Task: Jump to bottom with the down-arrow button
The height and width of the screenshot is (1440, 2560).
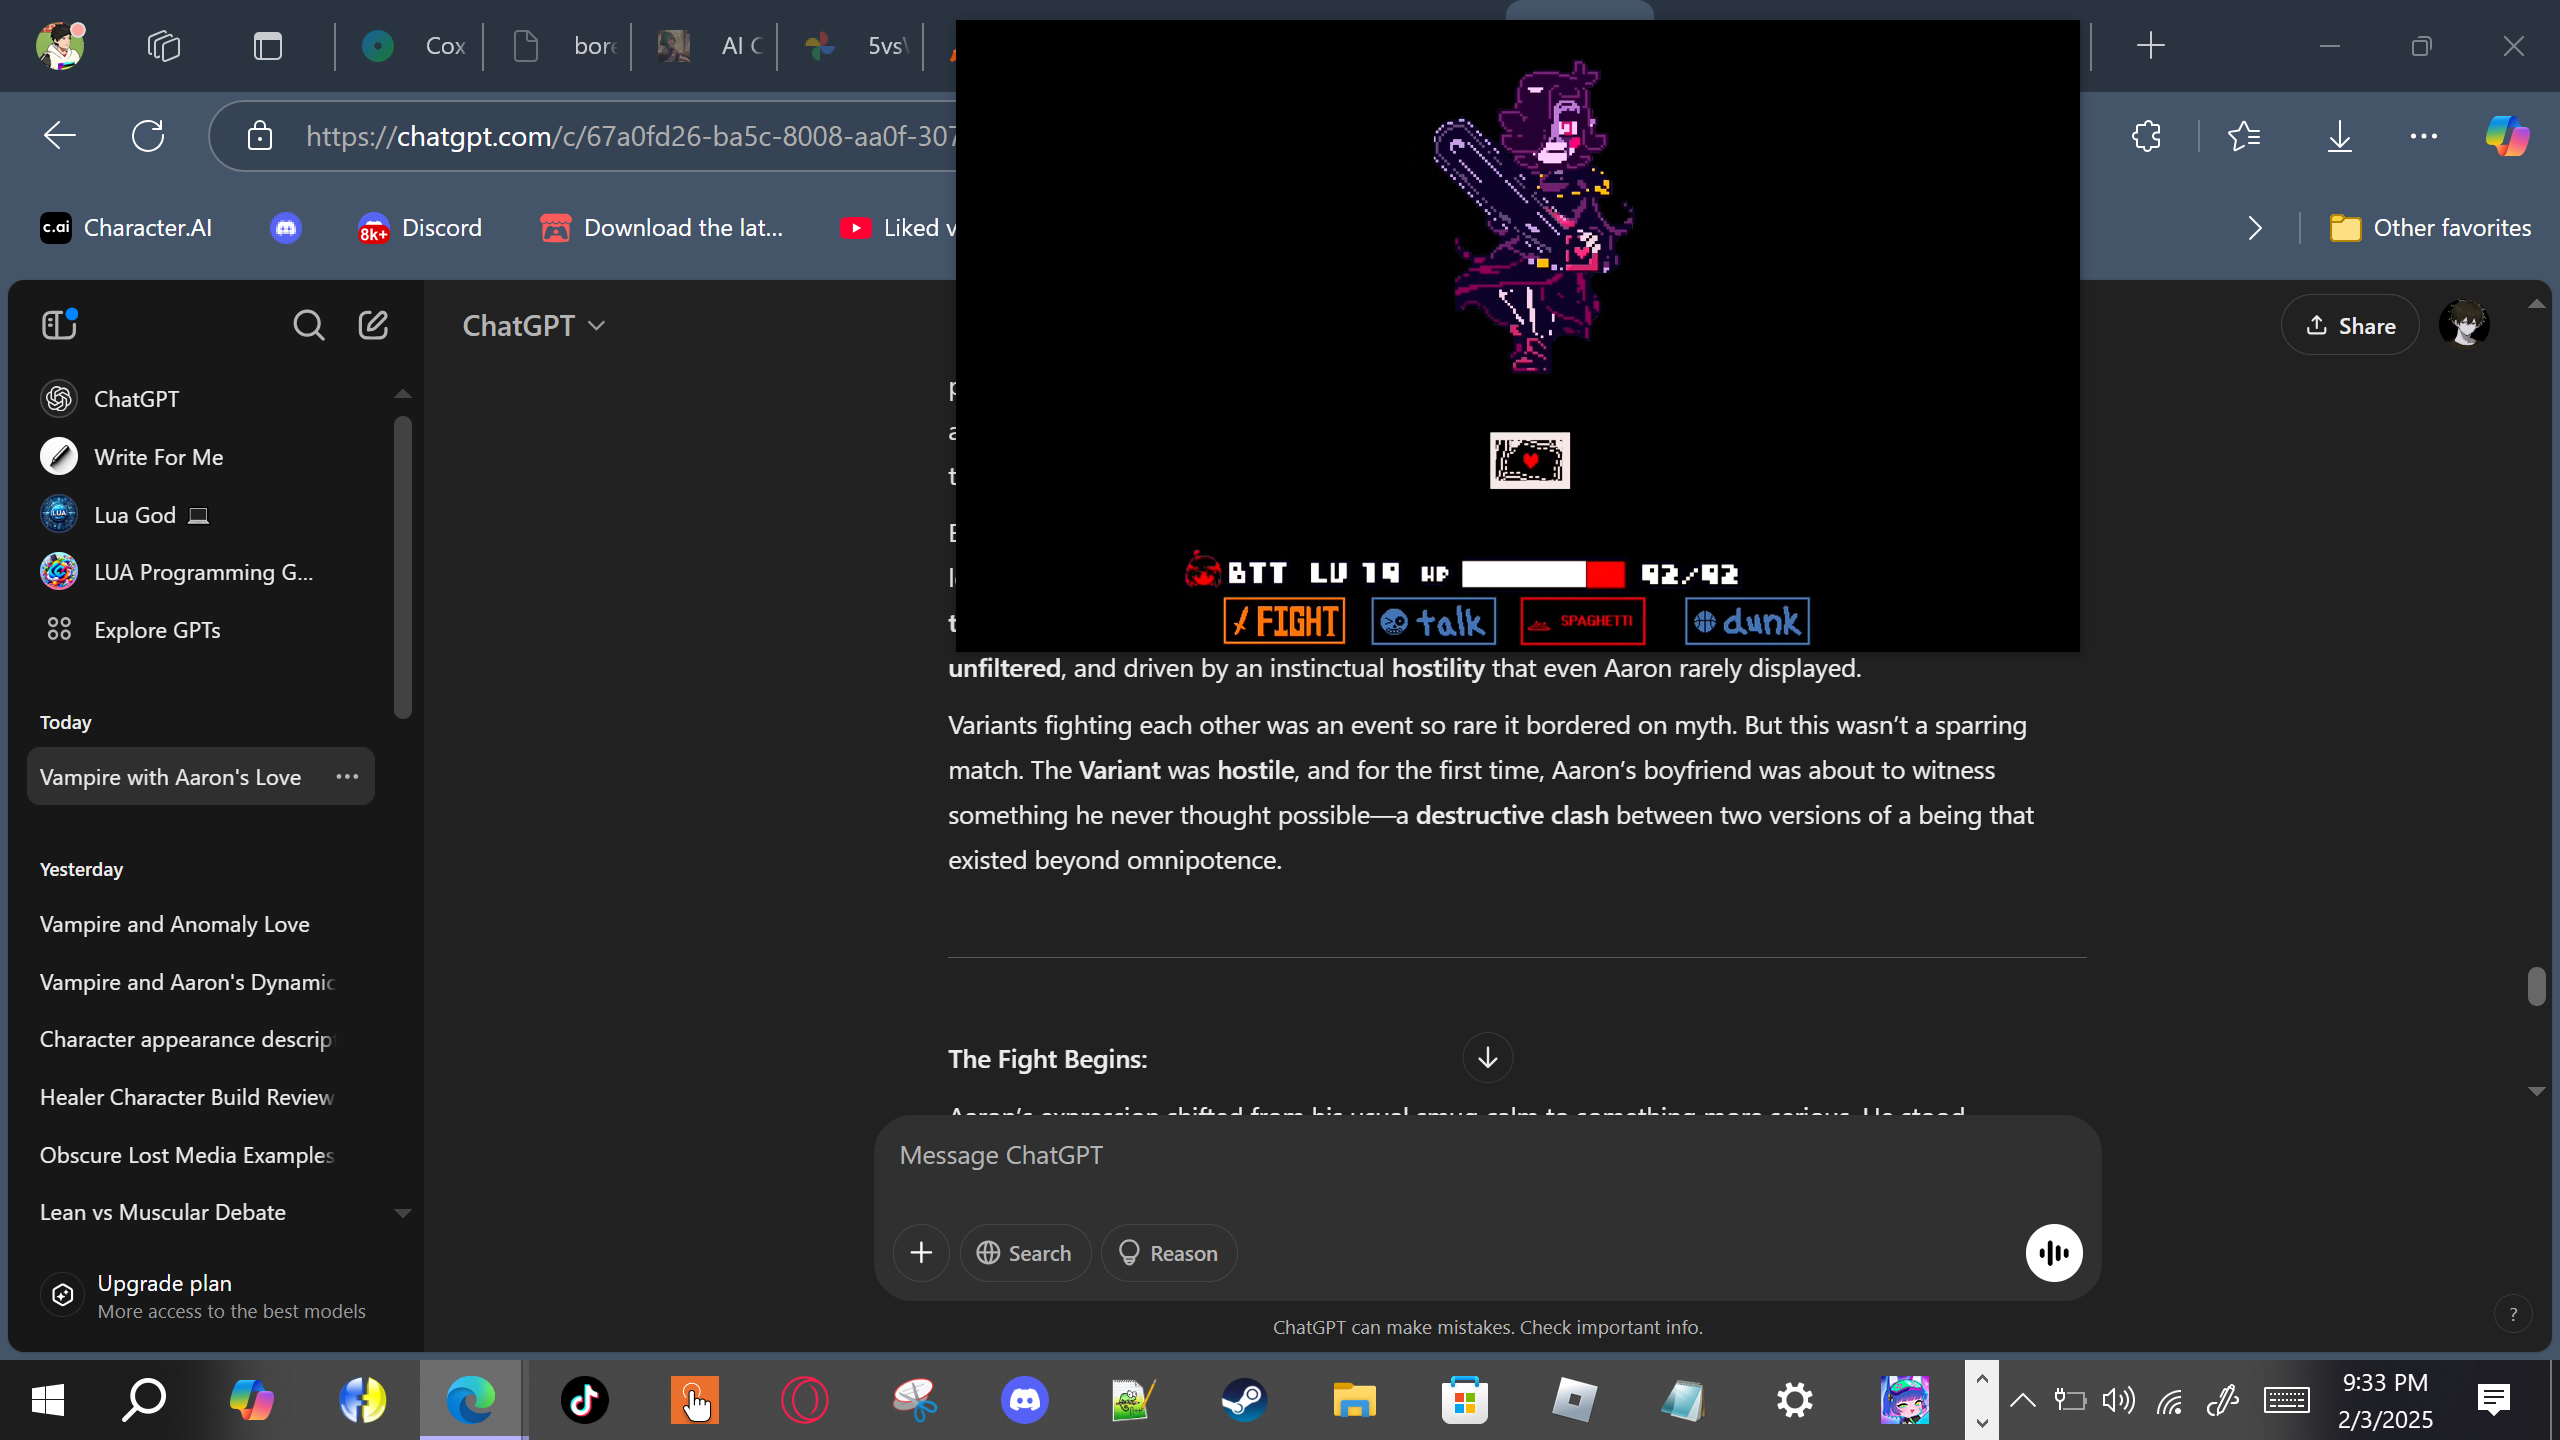Action: click(1488, 1058)
